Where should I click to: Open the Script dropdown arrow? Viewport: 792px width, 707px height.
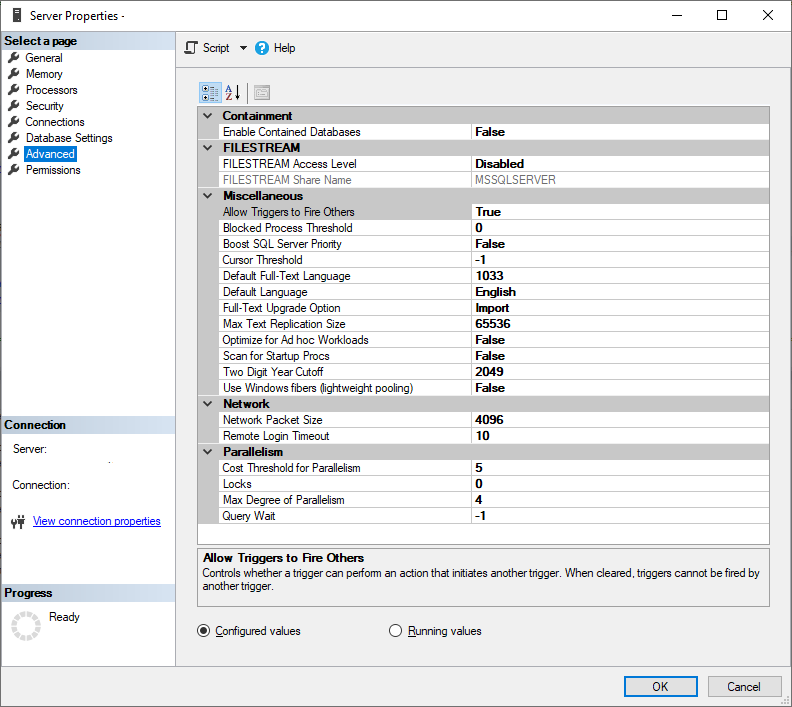(x=243, y=48)
